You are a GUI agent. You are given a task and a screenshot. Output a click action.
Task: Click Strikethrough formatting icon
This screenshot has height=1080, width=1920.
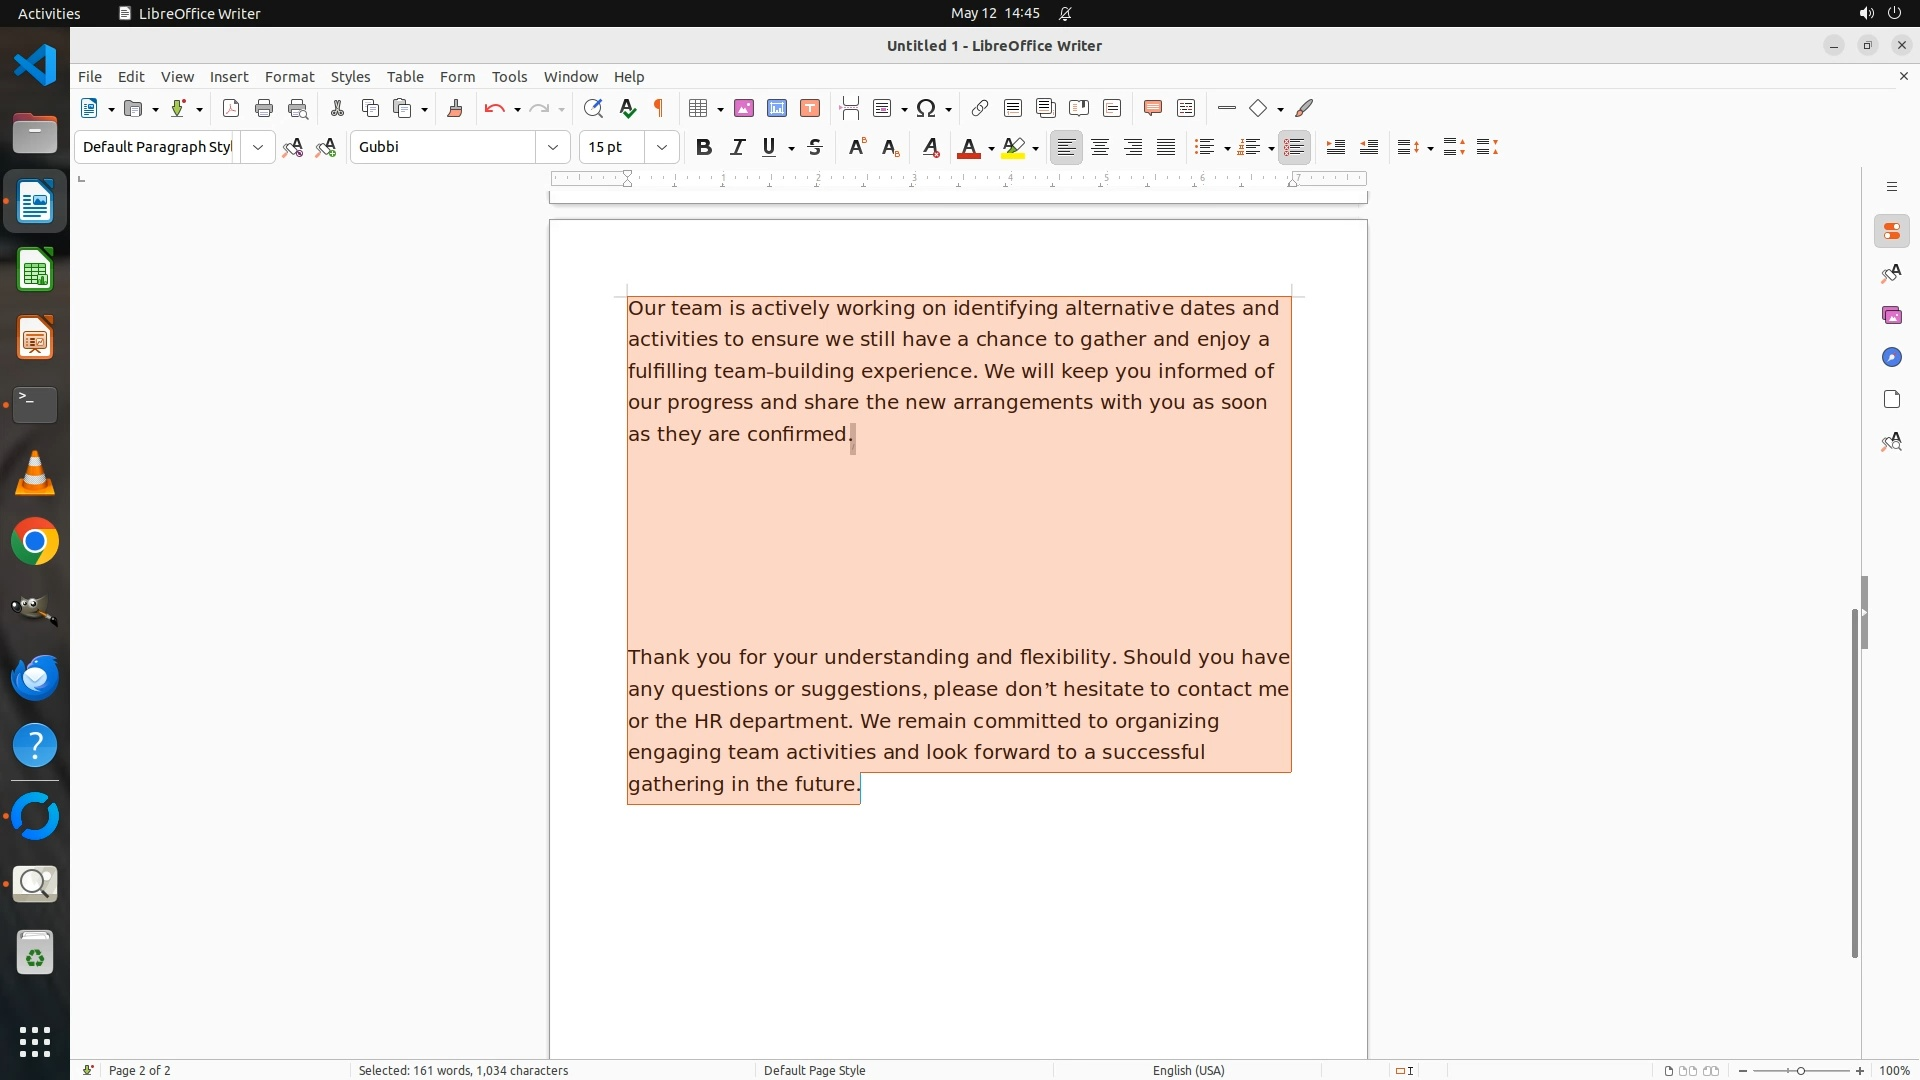click(815, 148)
